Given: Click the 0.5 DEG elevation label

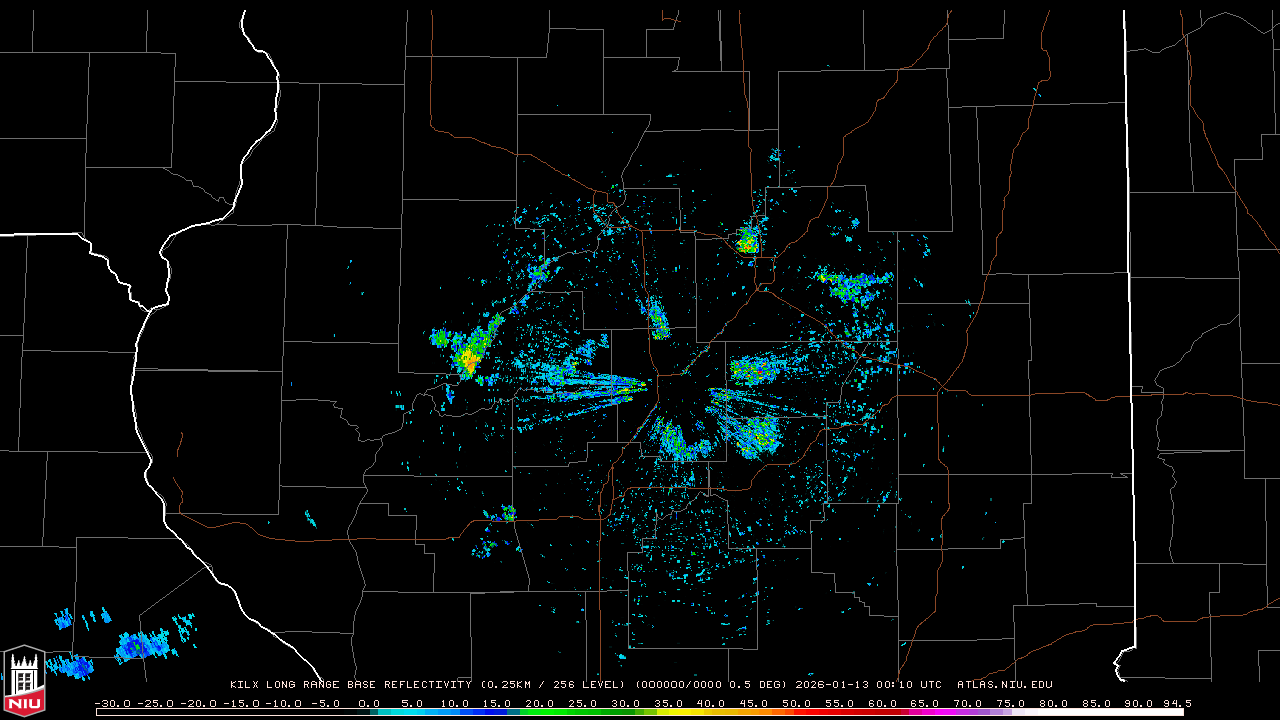Looking at the screenshot, I should (761, 685).
